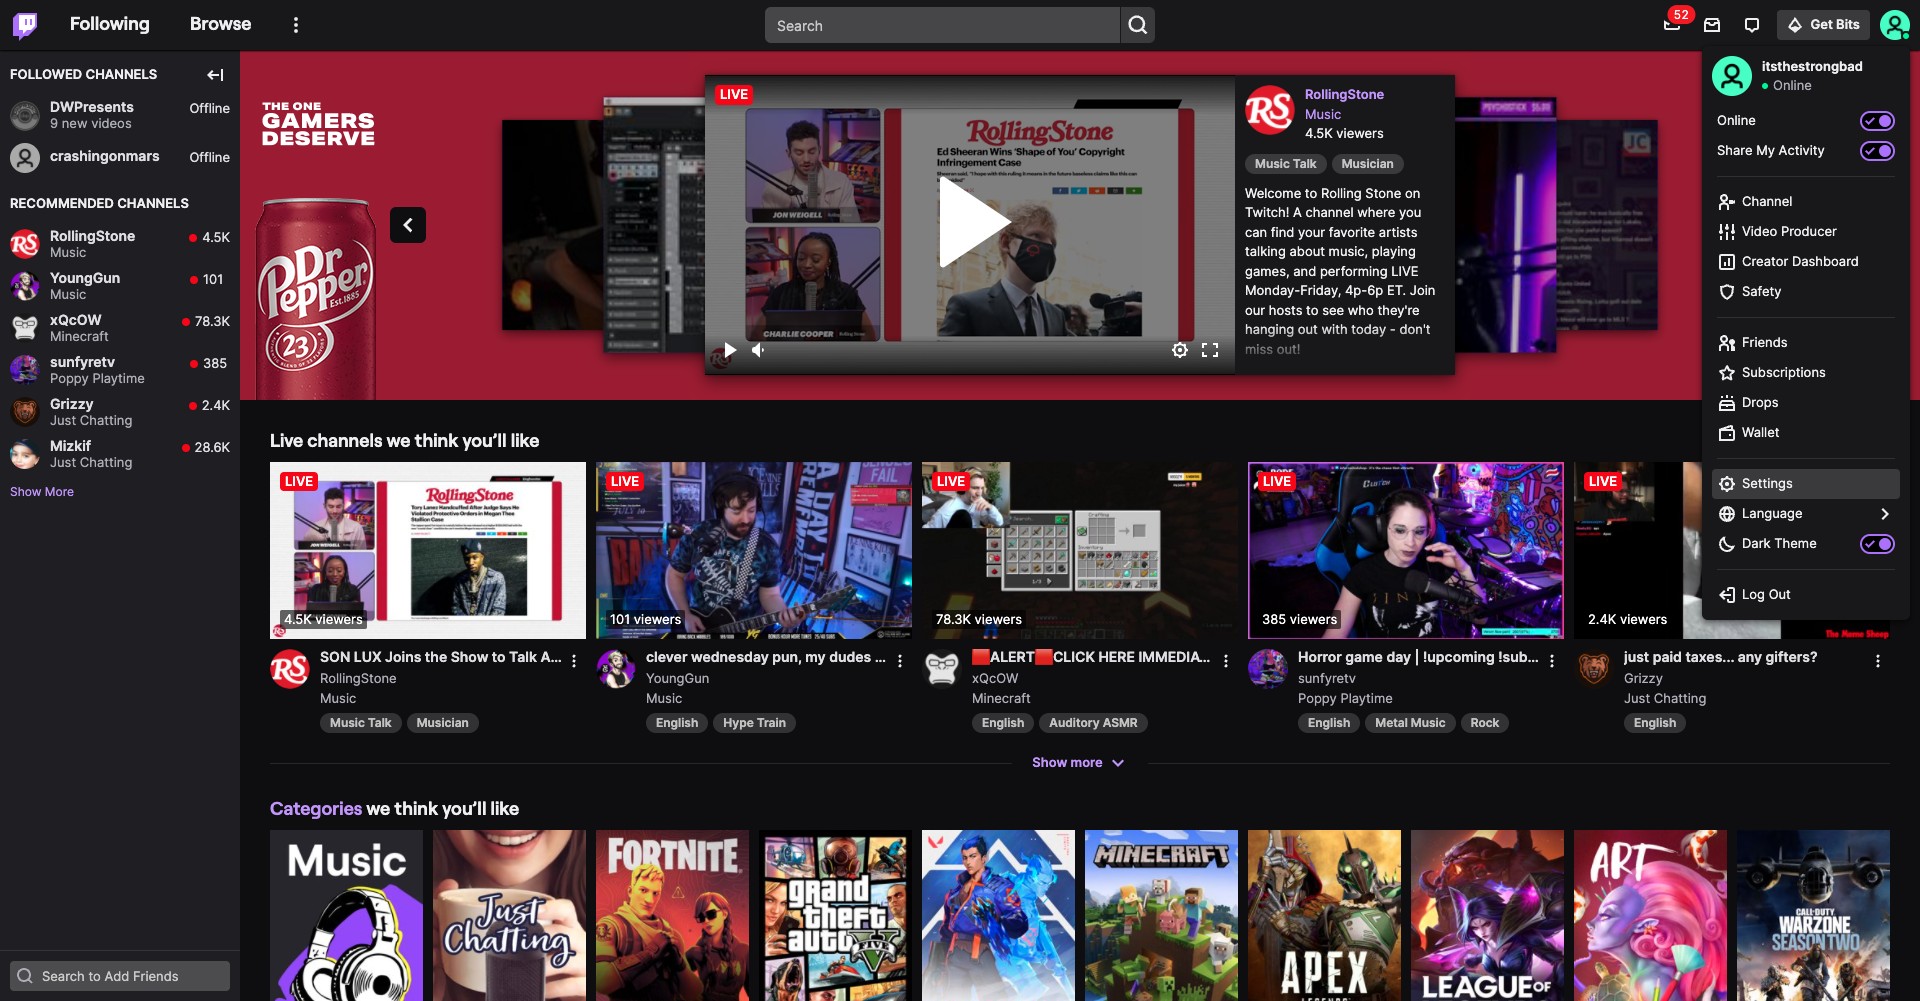The width and height of the screenshot is (1920, 1001).
Task: Click the profile avatar in top bar
Action: pos(1894,25)
